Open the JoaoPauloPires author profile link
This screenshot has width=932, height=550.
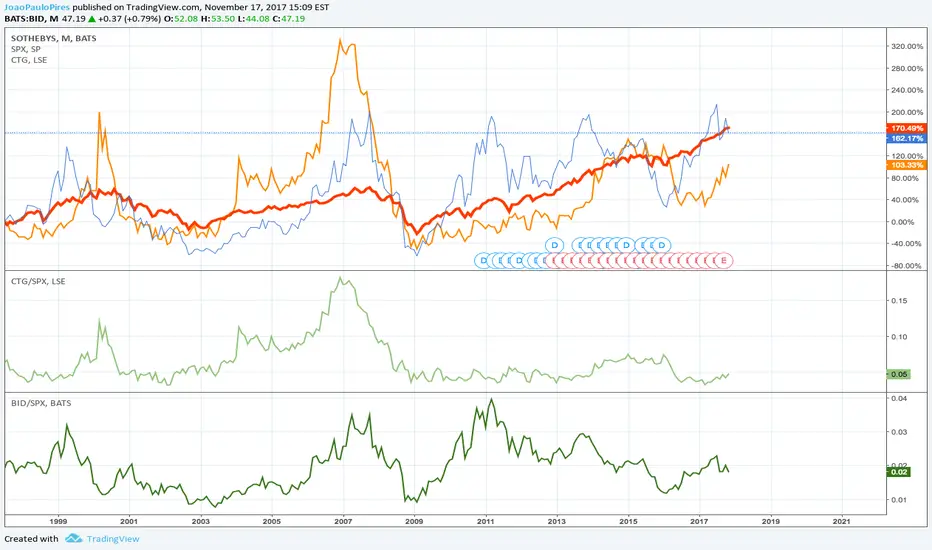click(37, 7)
